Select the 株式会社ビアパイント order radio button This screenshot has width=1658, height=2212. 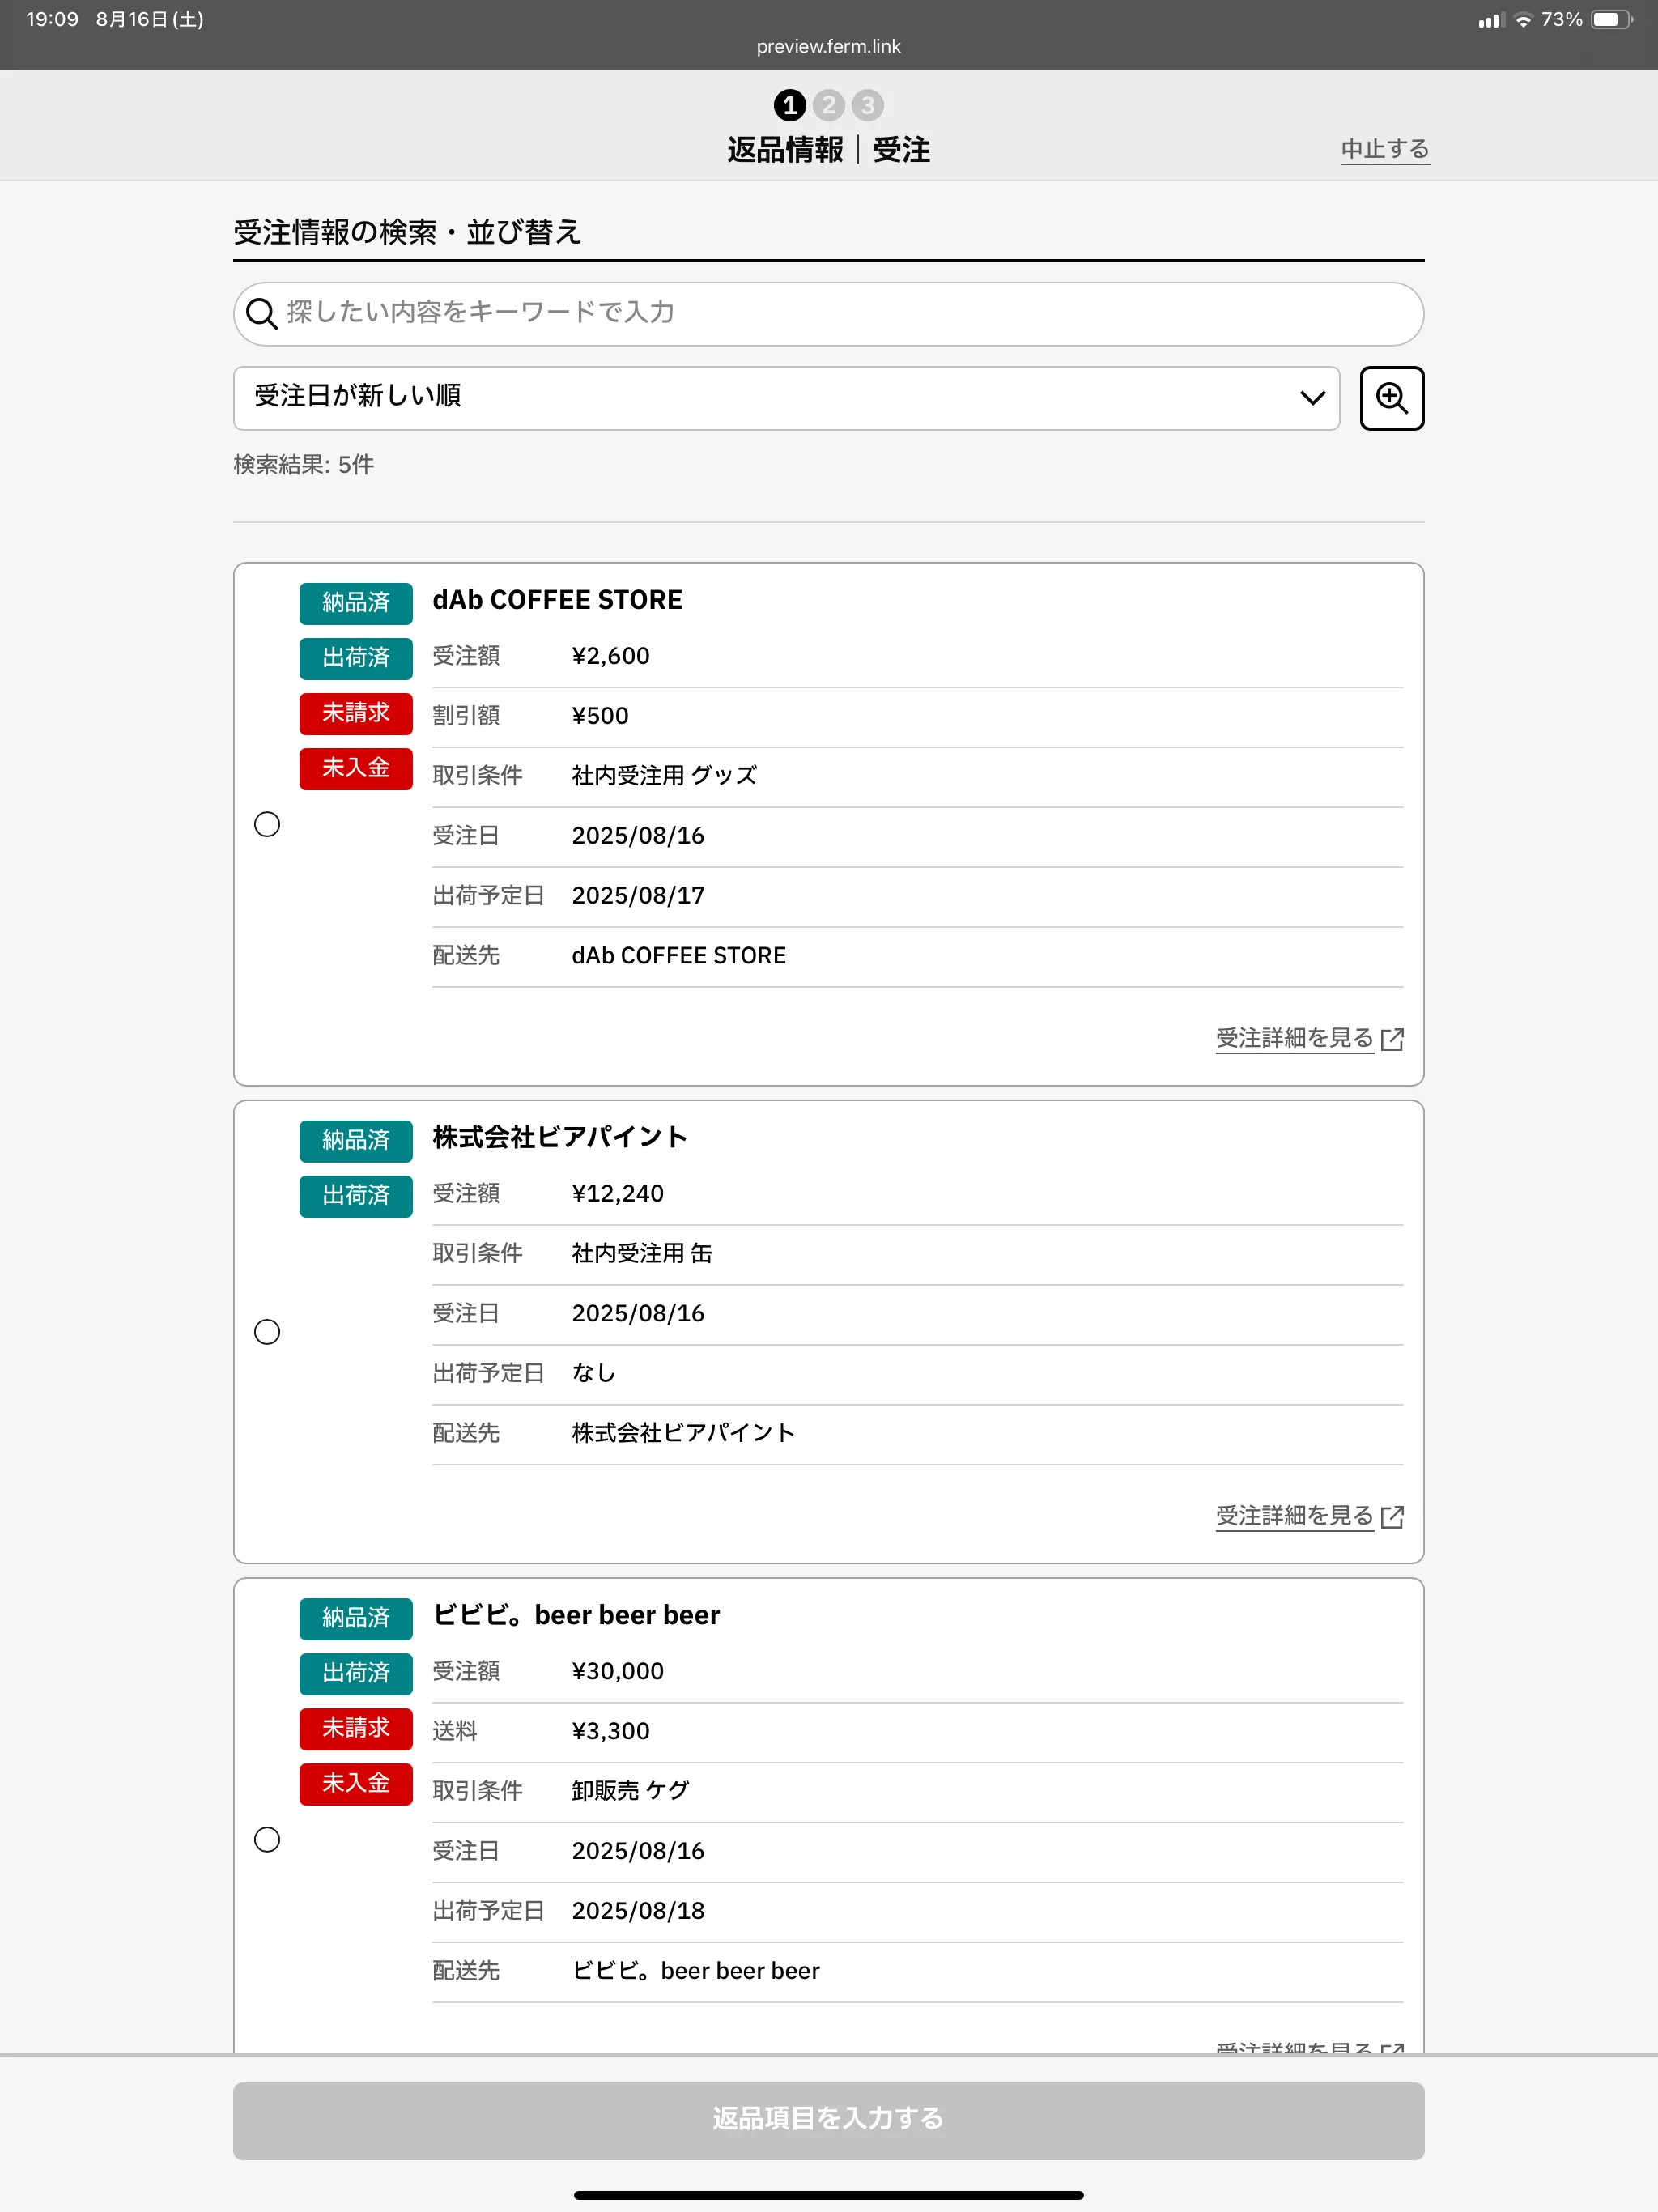pos(267,1332)
